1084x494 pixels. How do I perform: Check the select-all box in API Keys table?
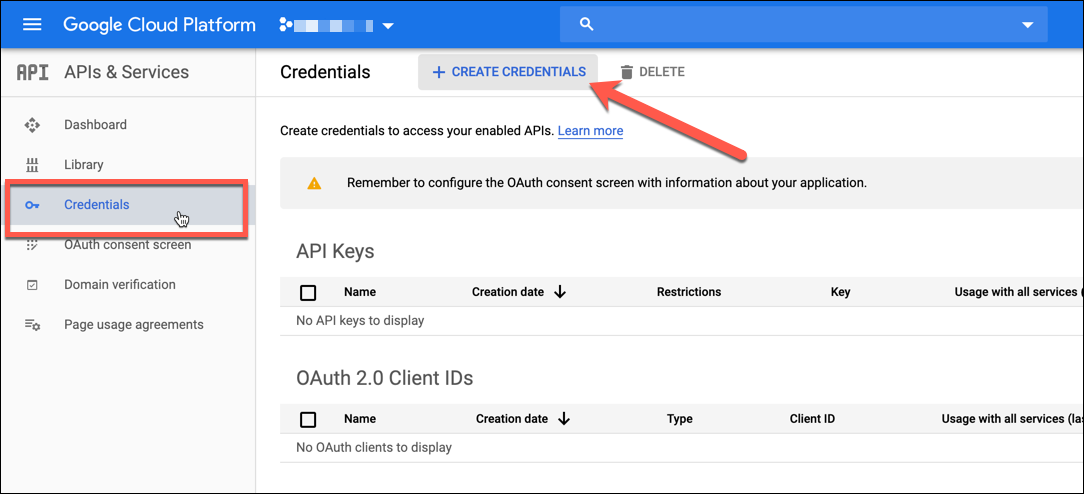[308, 292]
